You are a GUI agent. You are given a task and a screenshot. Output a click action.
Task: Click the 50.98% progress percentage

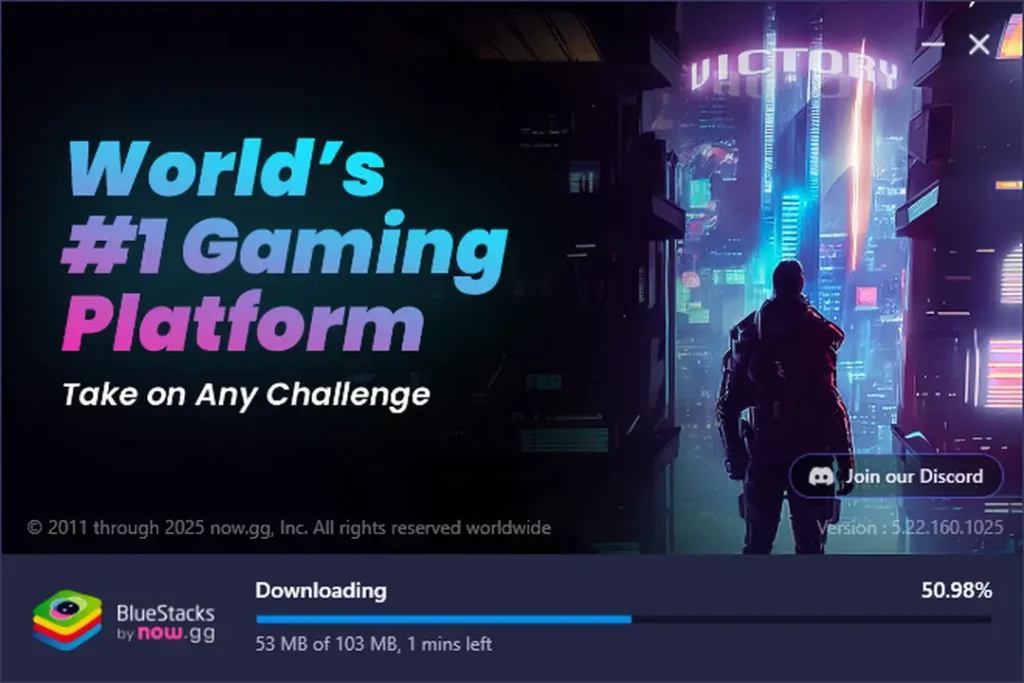(956, 590)
